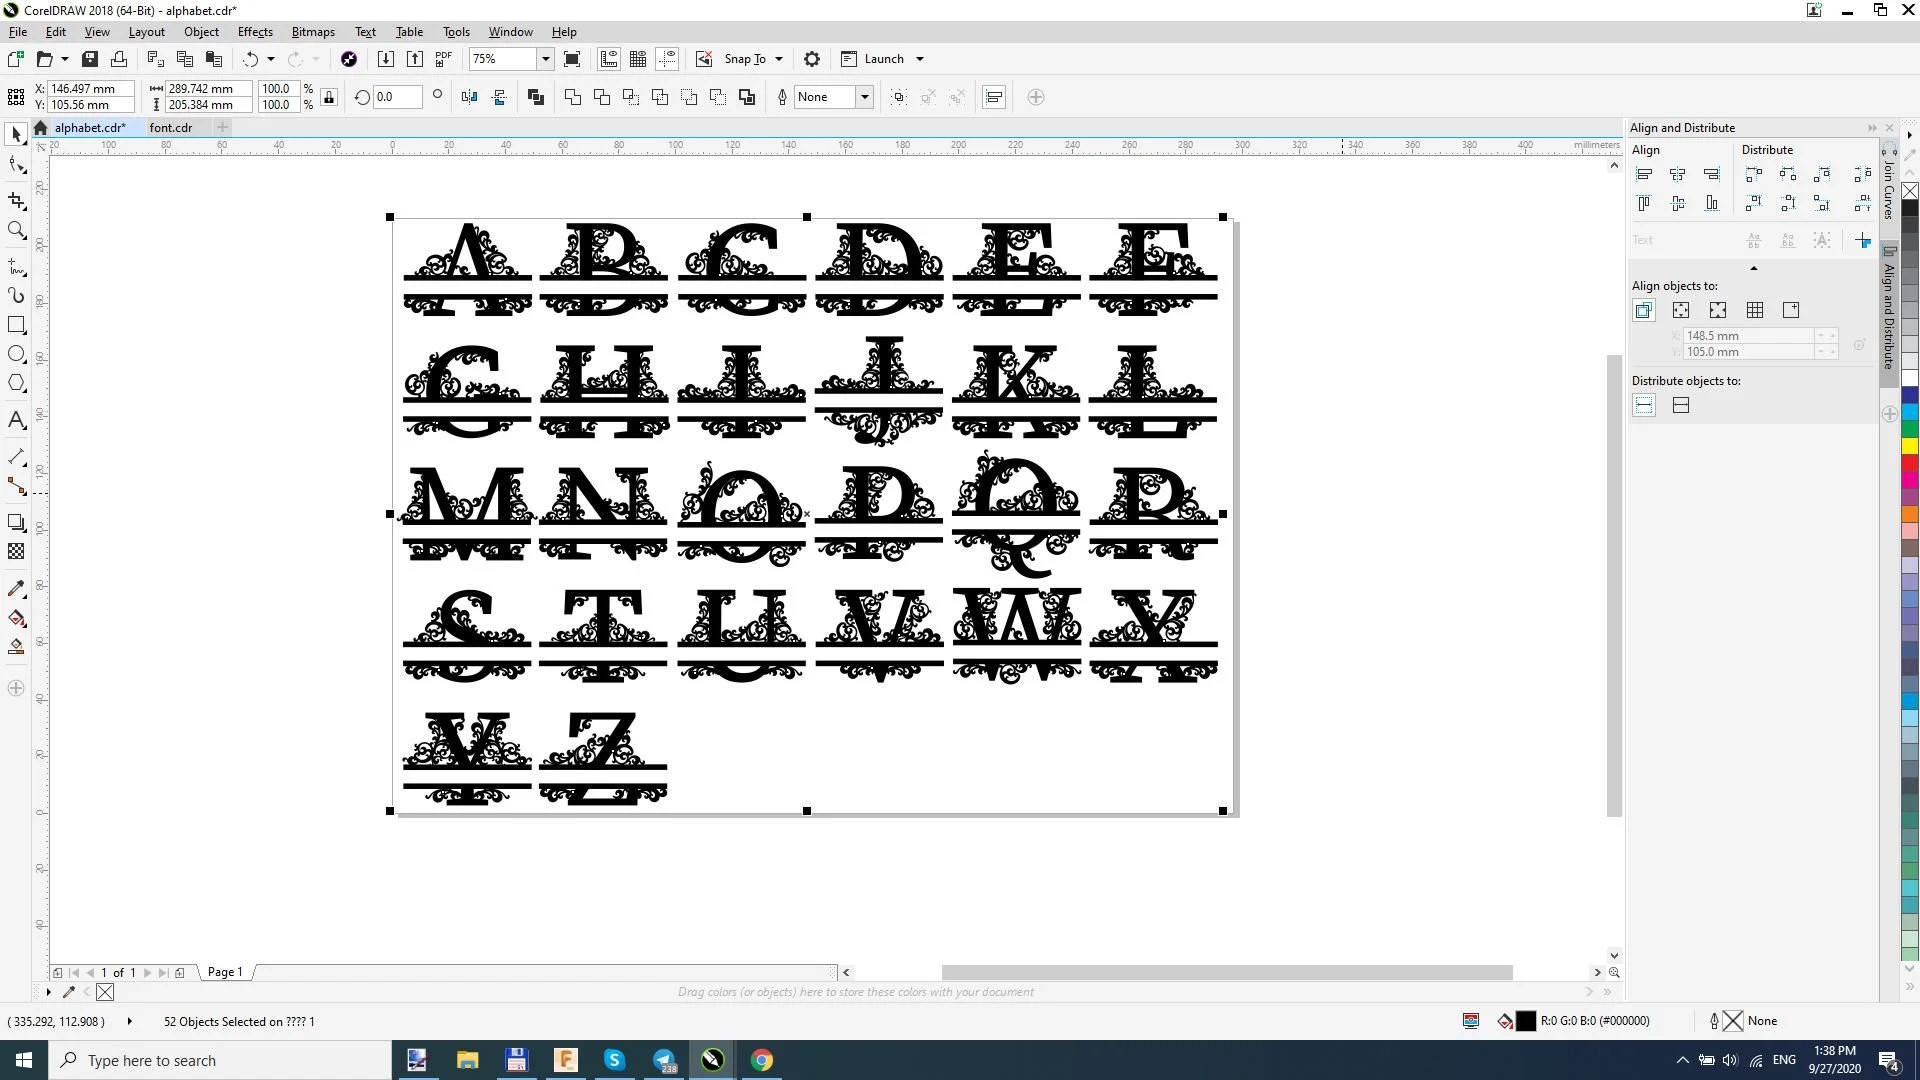1920x1080 pixels.
Task: Toggle the lock ratio button
Action: coord(329,97)
